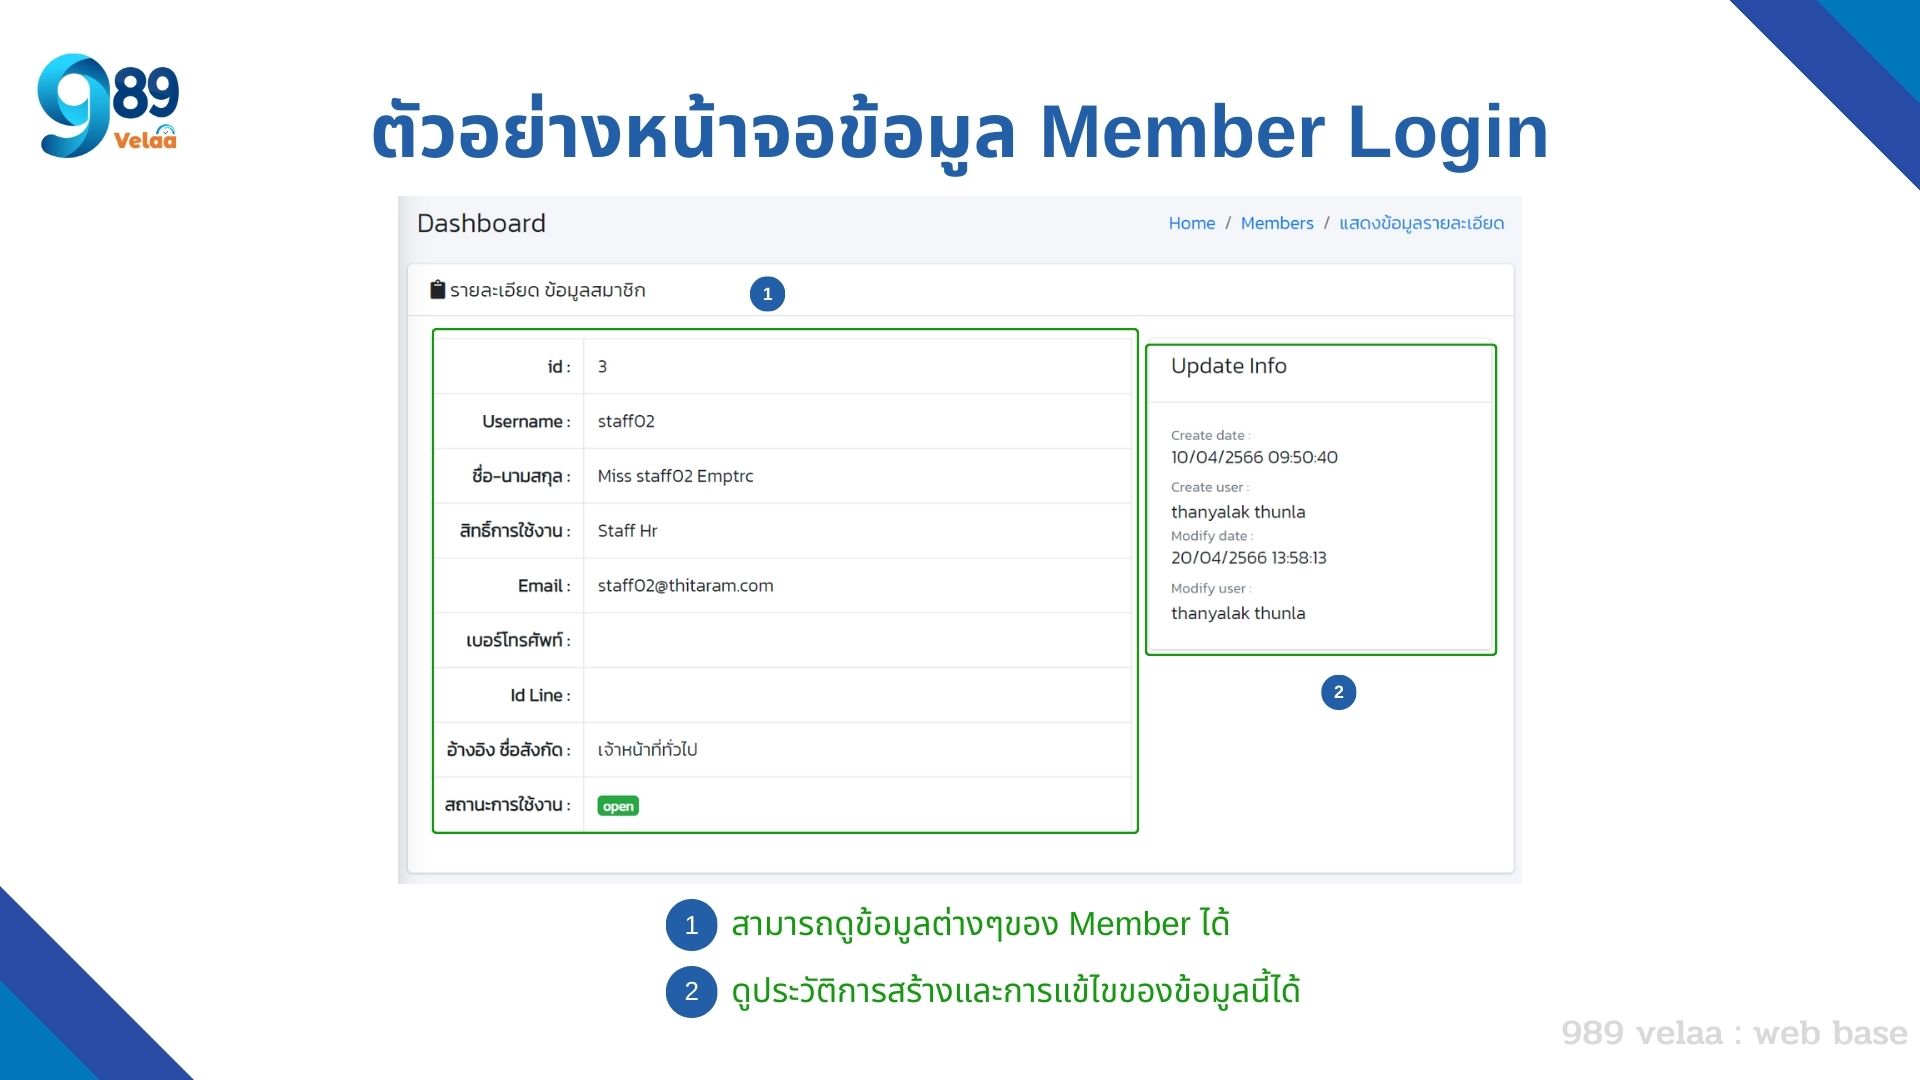
Task: Click the green open status badge
Action: [617, 806]
